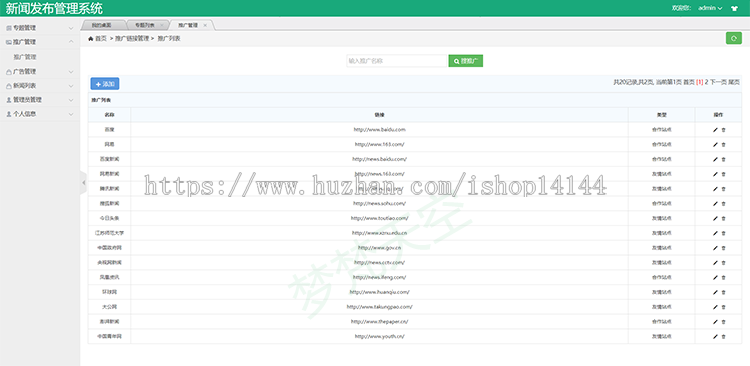Collapse the 推广管理 sidebar section chevron
The width and height of the screenshot is (750, 366).
click(x=71, y=42)
